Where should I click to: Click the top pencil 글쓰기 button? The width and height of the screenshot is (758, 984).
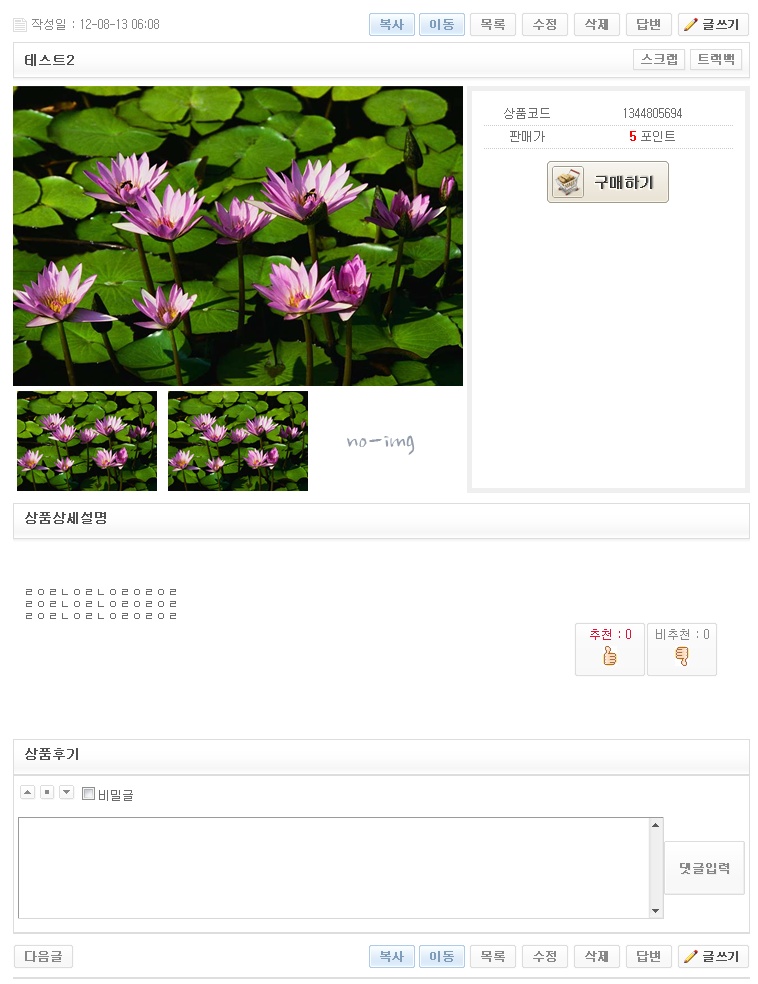pos(713,24)
